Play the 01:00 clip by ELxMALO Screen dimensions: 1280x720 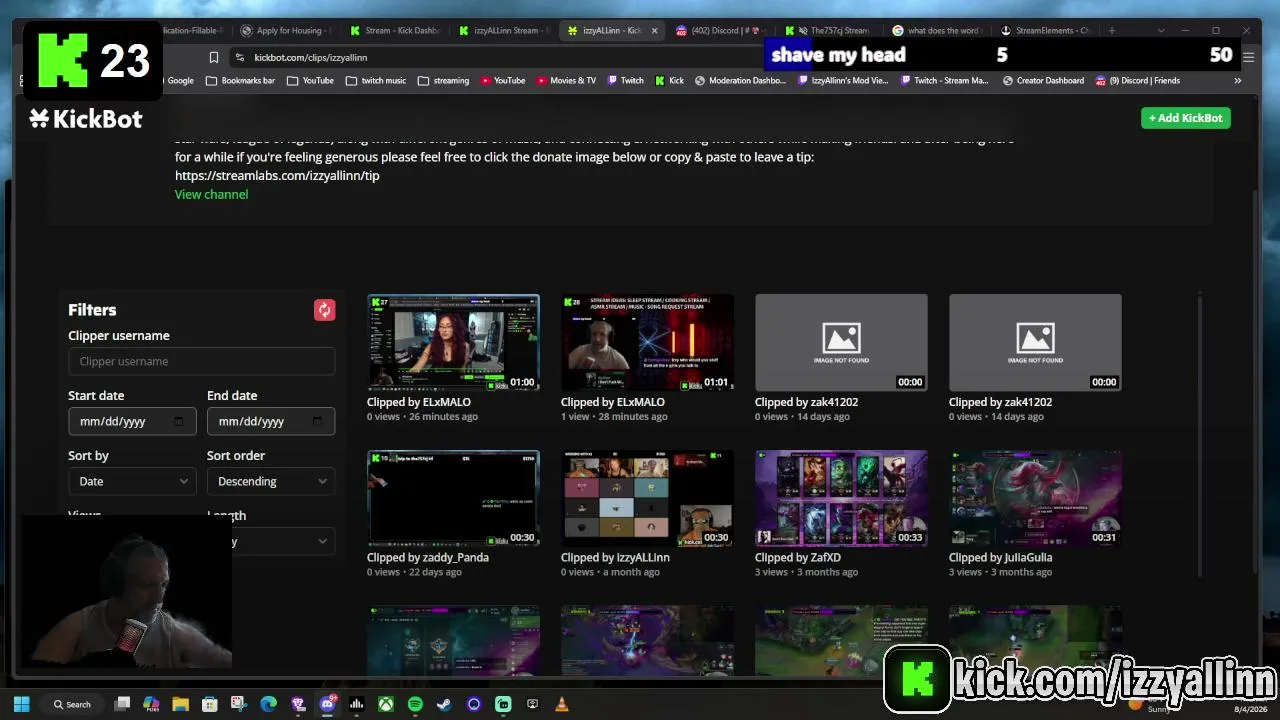[x=453, y=342]
